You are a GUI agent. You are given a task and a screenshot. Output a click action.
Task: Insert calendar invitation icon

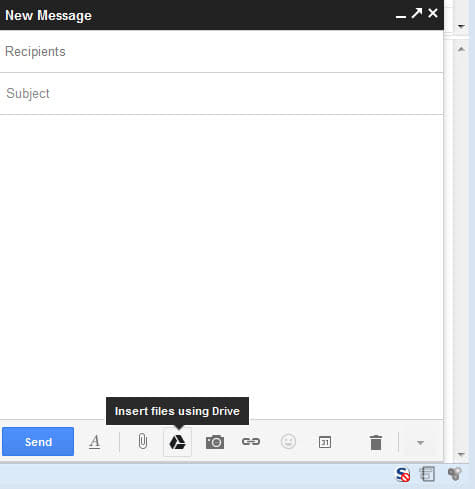tap(325, 442)
